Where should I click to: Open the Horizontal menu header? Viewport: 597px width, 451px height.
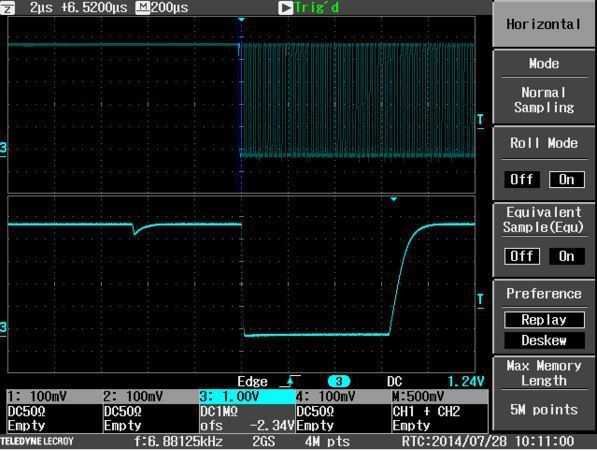(x=544, y=24)
